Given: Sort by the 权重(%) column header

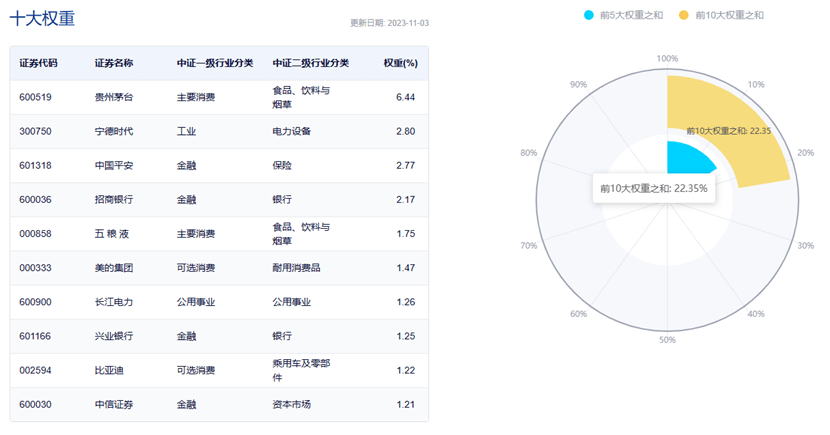Looking at the screenshot, I should tap(400, 63).
